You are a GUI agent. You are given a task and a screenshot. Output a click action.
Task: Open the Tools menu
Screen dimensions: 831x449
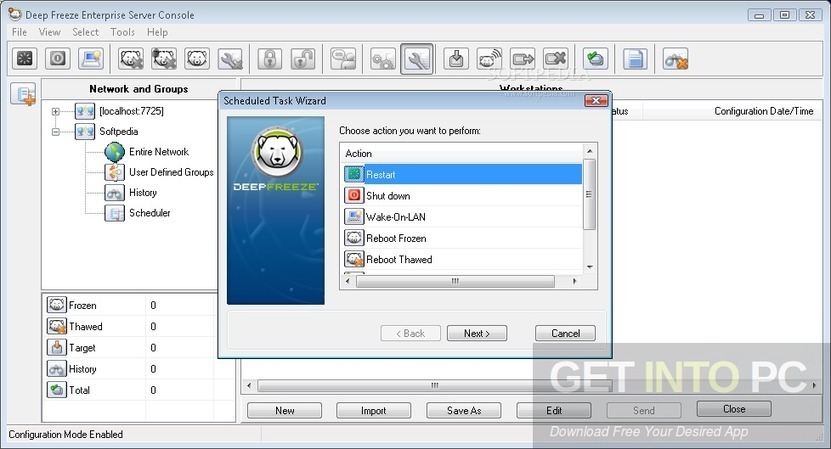(x=122, y=32)
